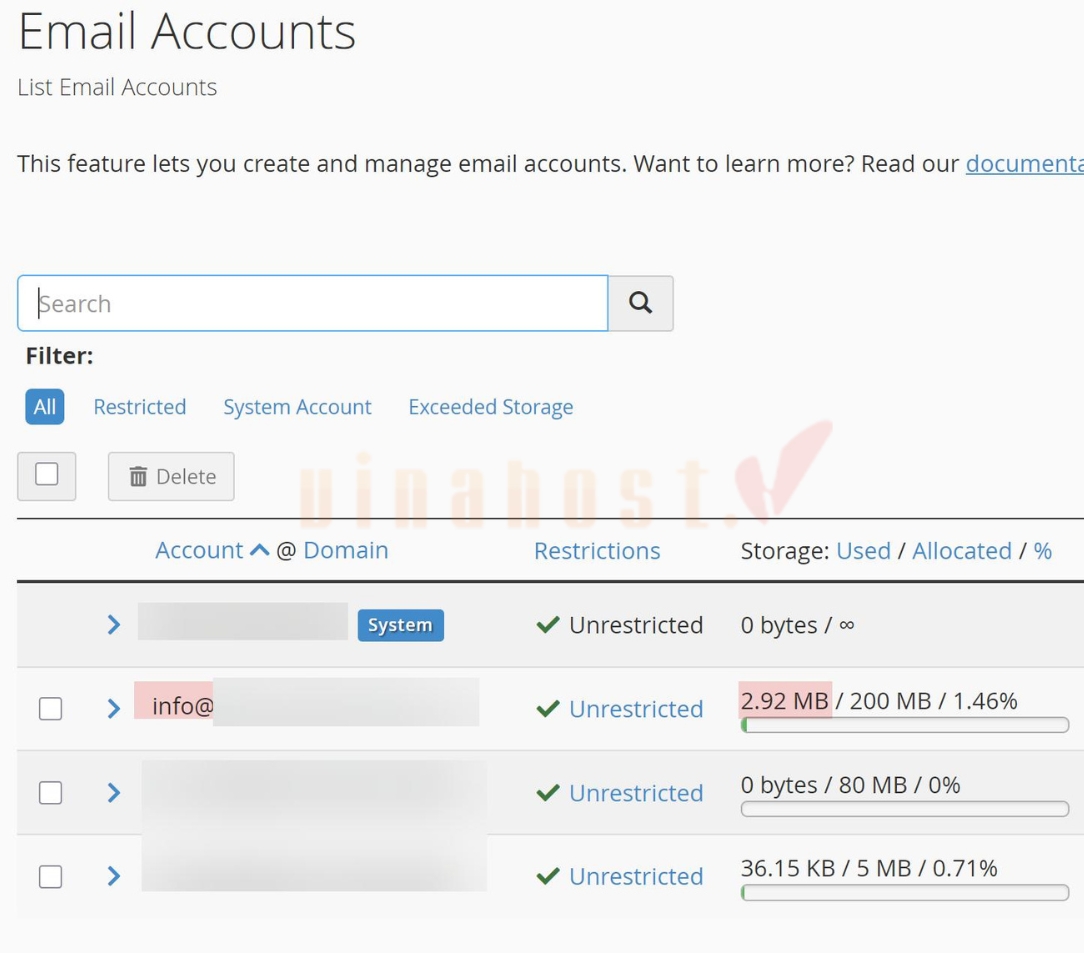The image size is (1084, 953).
Task: Click the System badge
Action: tap(400, 625)
